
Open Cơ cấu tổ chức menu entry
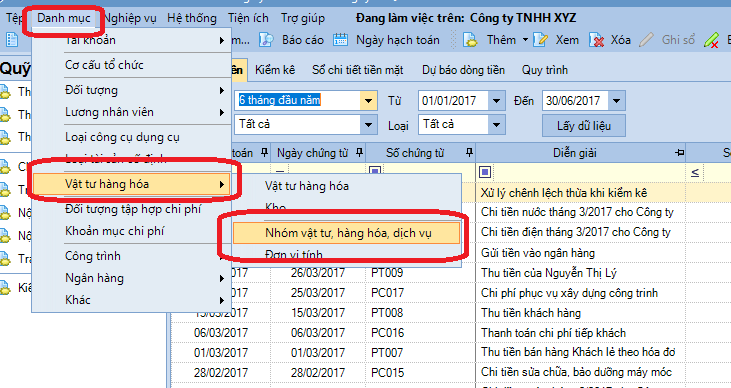pyautogui.click(x=104, y=65)
